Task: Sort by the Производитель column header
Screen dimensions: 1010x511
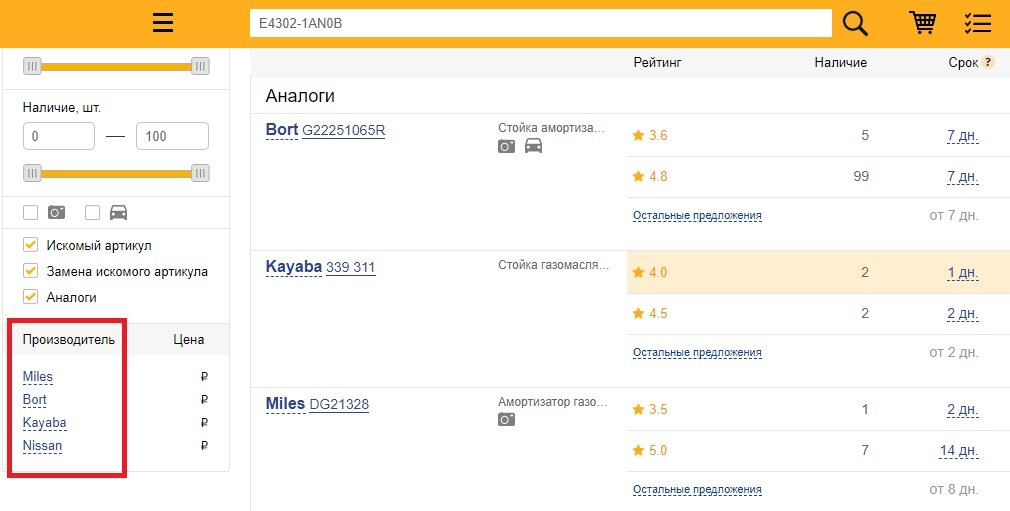Action: [68, 340]
